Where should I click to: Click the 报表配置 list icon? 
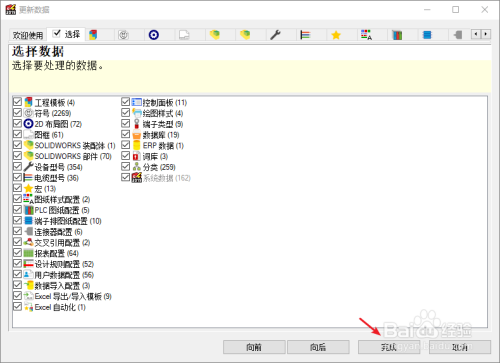[28, 253]
